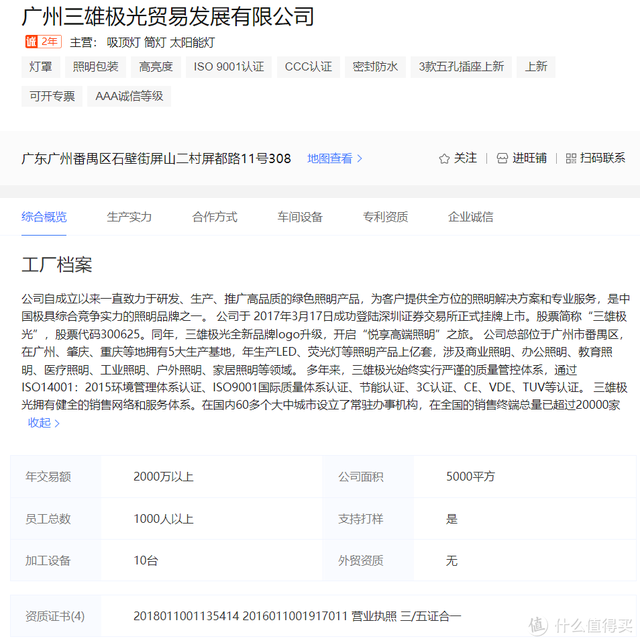This screenshot has height=643, width=640.
Task: Switch to the 综合概览 tab
Action: (44, 217)
